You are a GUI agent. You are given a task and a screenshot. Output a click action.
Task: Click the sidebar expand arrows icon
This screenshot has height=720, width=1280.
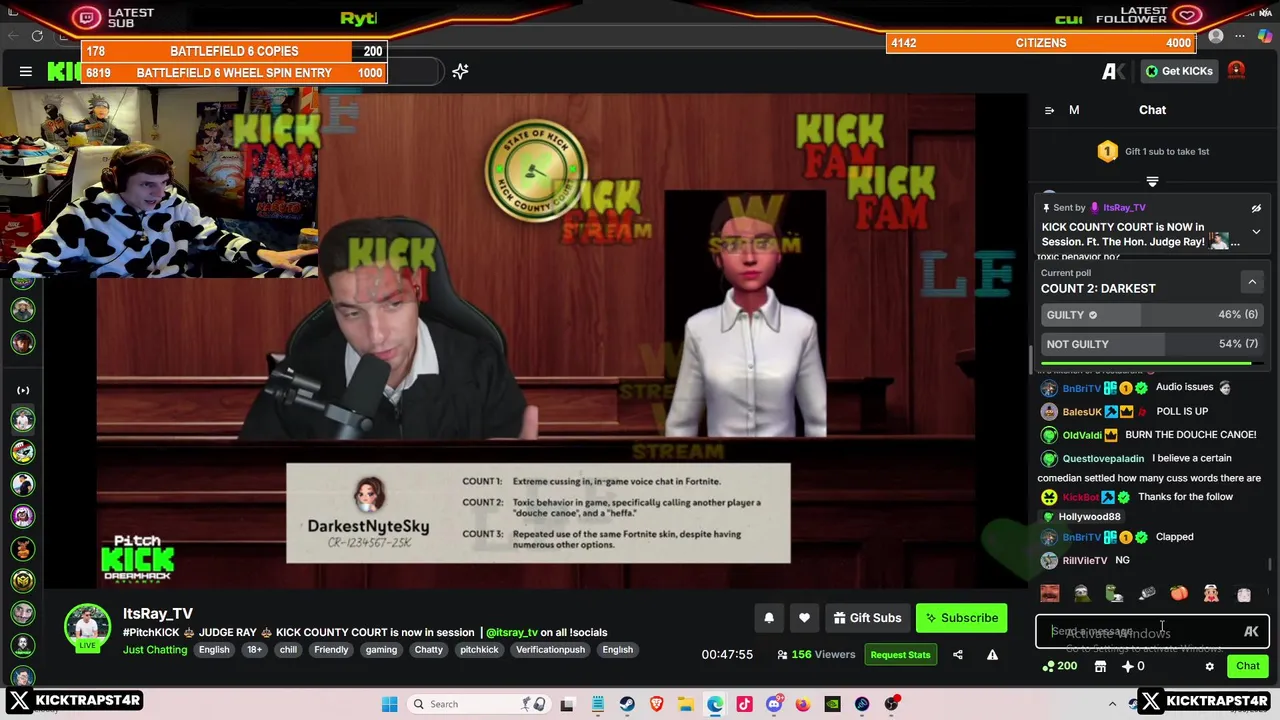pyautogui.click(x=23, y=390)
